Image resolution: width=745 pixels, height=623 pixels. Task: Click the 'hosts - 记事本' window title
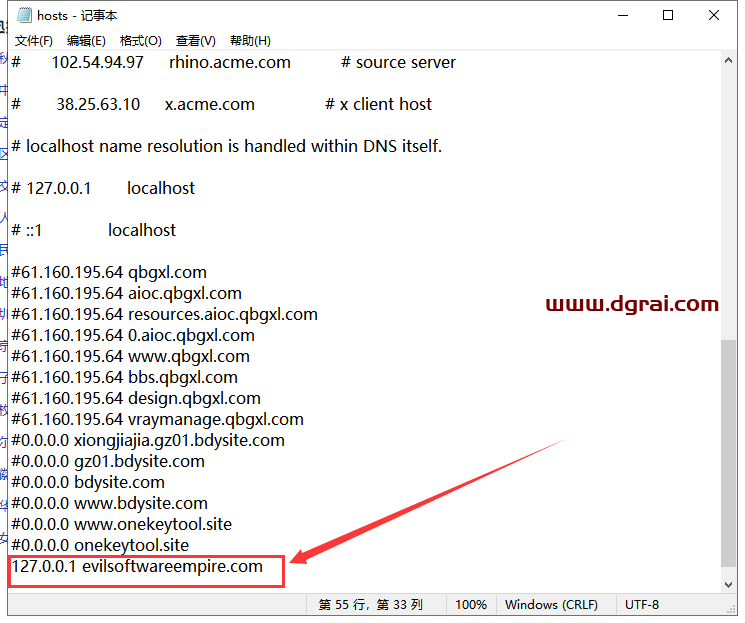pos(77,16)
